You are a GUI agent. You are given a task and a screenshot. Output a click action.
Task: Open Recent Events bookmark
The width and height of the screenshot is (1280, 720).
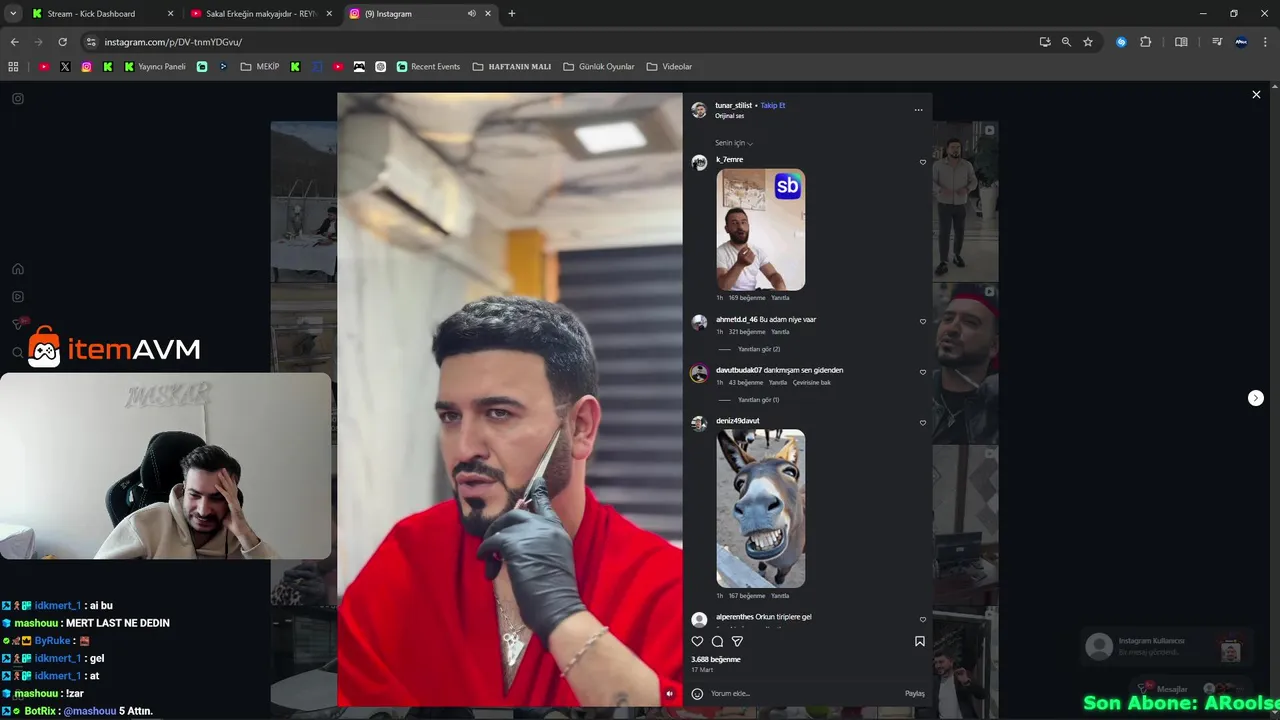(x=428, y=66)
